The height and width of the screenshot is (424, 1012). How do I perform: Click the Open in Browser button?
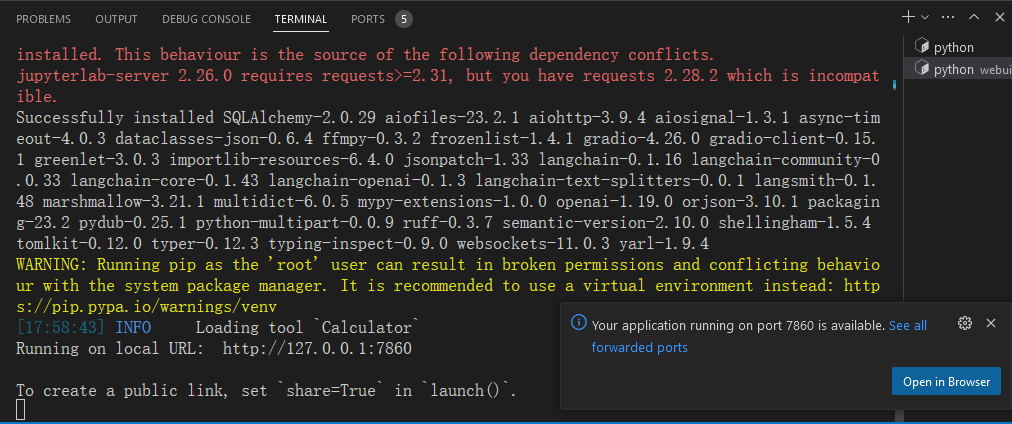click(946, 381)
